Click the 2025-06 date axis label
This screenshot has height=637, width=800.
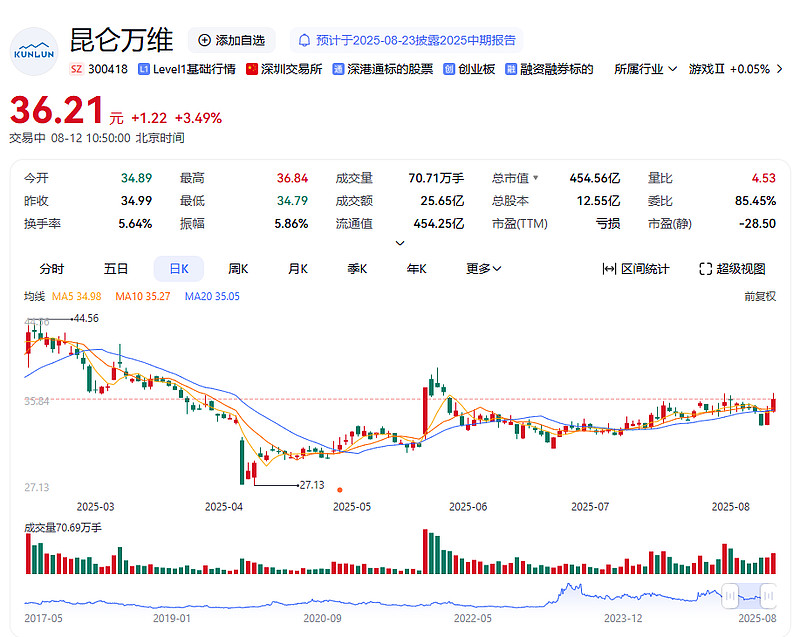pyautogui.click(x=468, y=507)
